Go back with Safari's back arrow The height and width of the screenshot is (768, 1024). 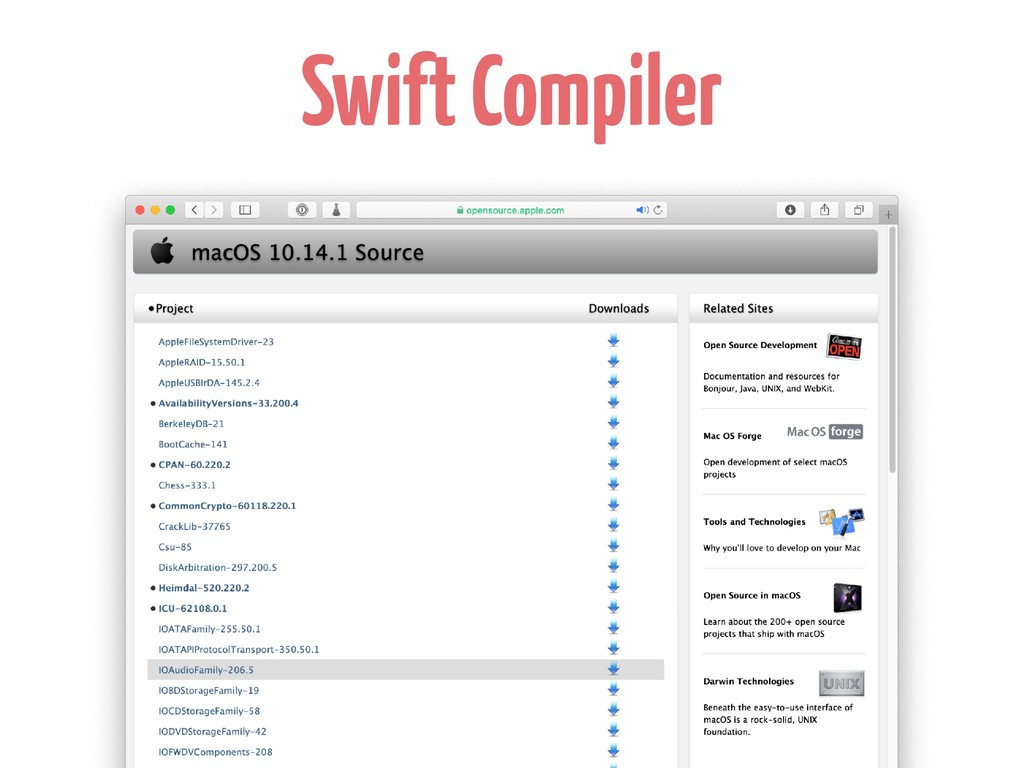tap(194, 210)
